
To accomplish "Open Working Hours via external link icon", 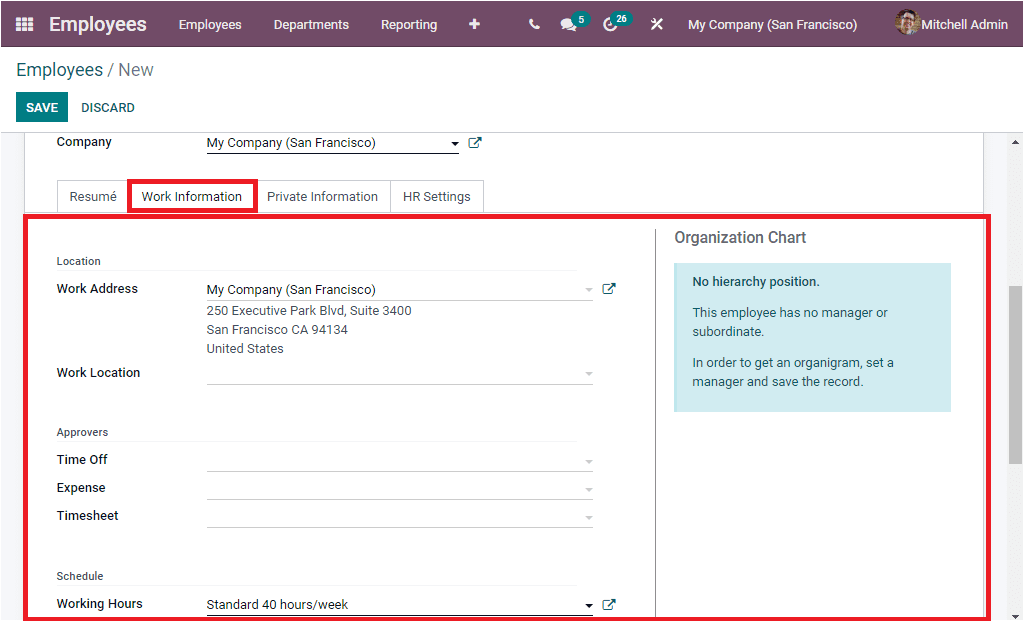I will (x=609, y=604).
